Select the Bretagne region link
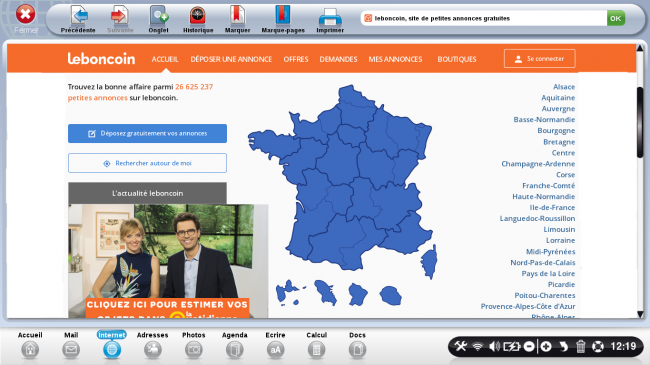Image resolution: width=650 pixels, height=365 pixels. [559, 142]
